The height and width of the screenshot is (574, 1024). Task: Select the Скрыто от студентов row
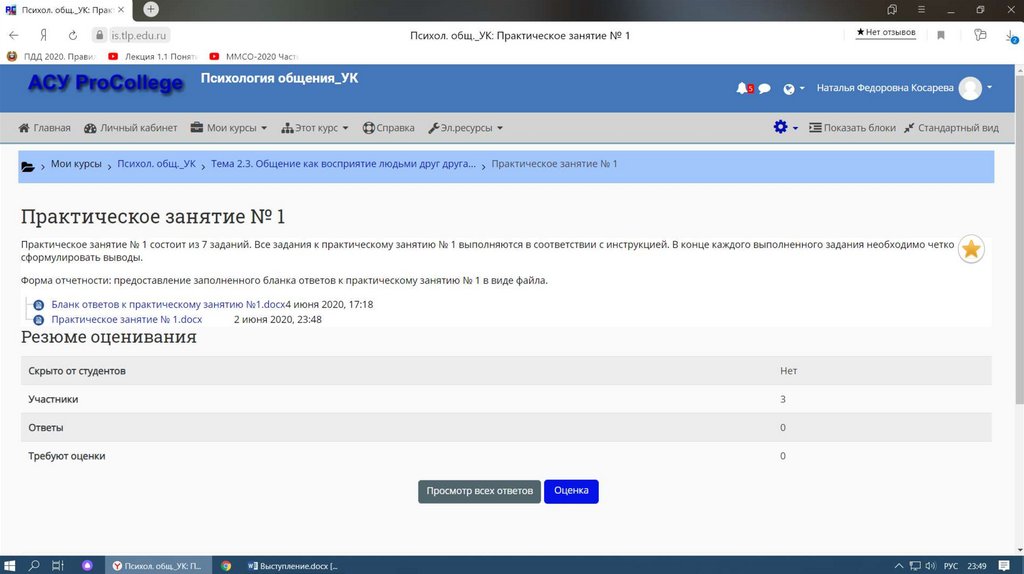point(506,370)
